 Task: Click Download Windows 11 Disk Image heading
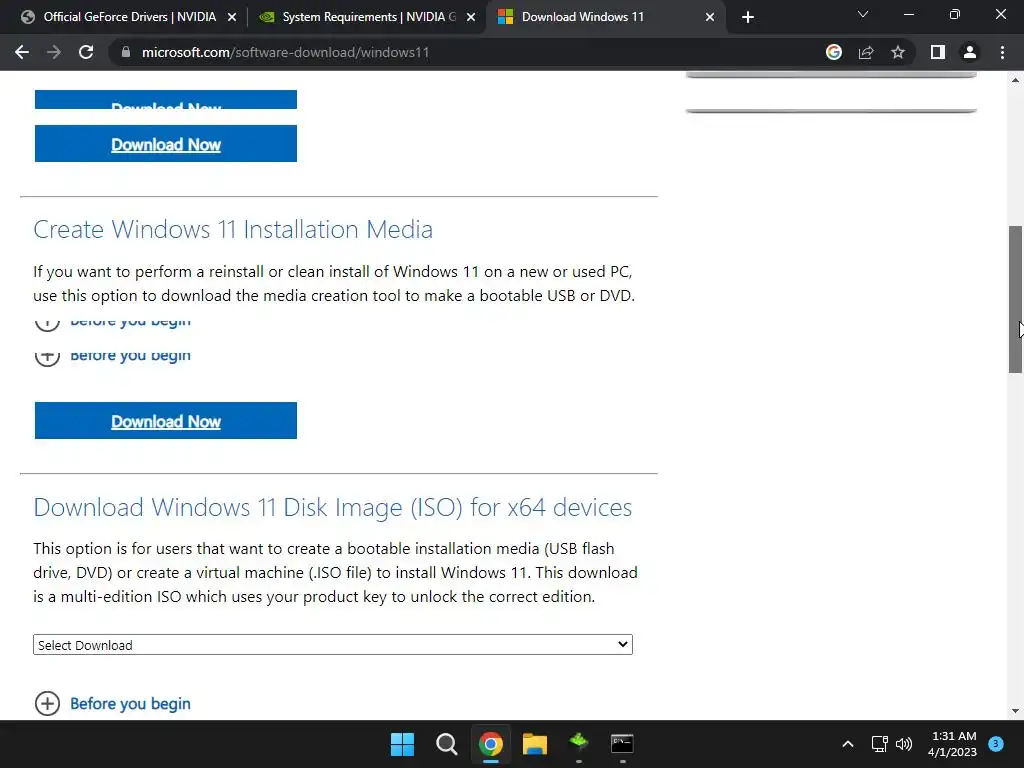point(332,507)
